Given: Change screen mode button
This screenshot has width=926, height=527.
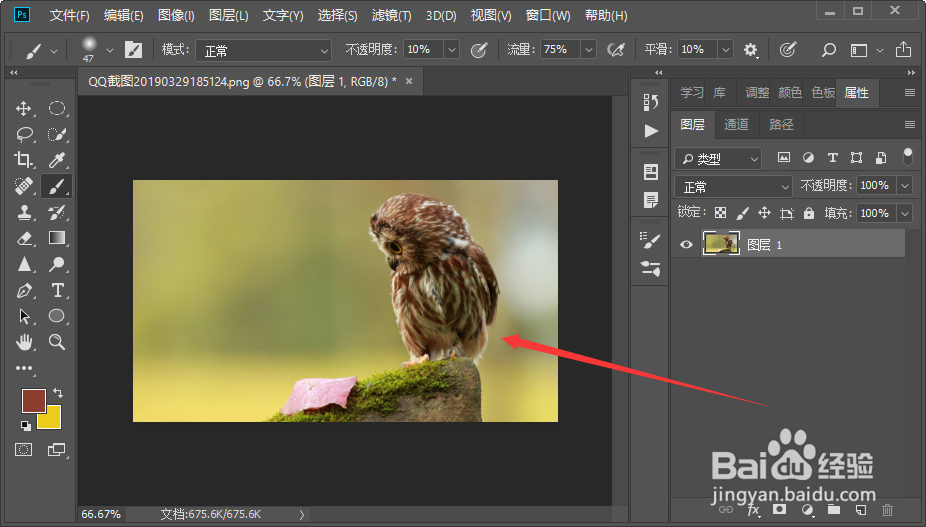Looking at the screenshot, I should 57,450.
